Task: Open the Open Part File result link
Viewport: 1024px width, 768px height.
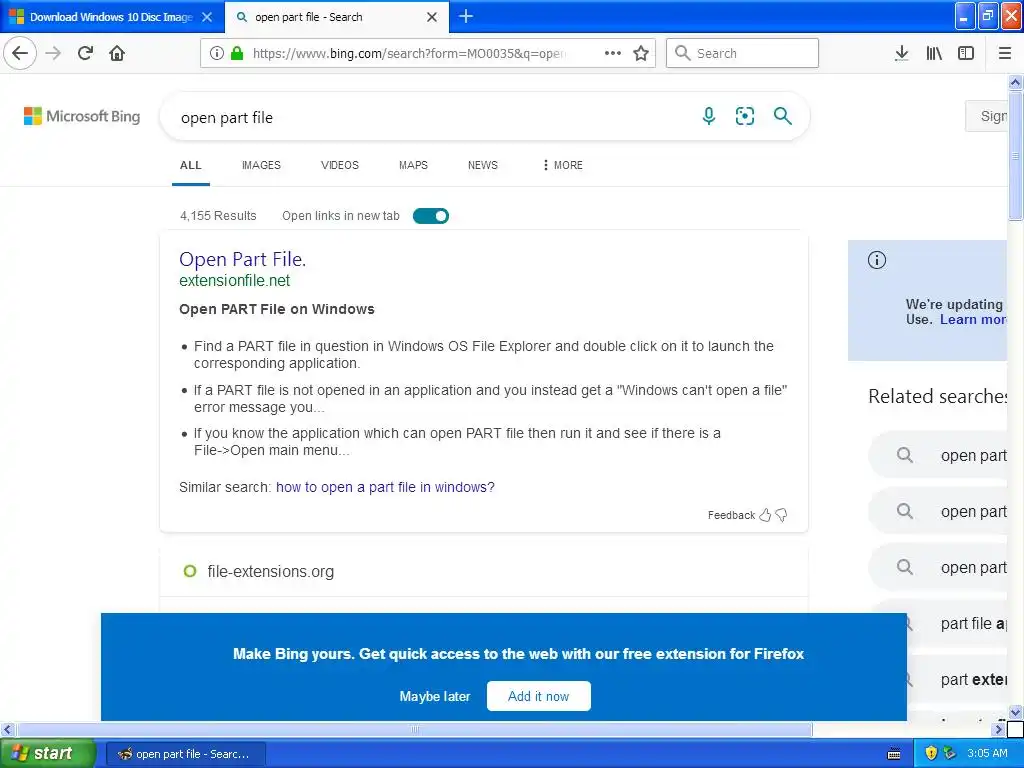Action: (x=242, y=259)
